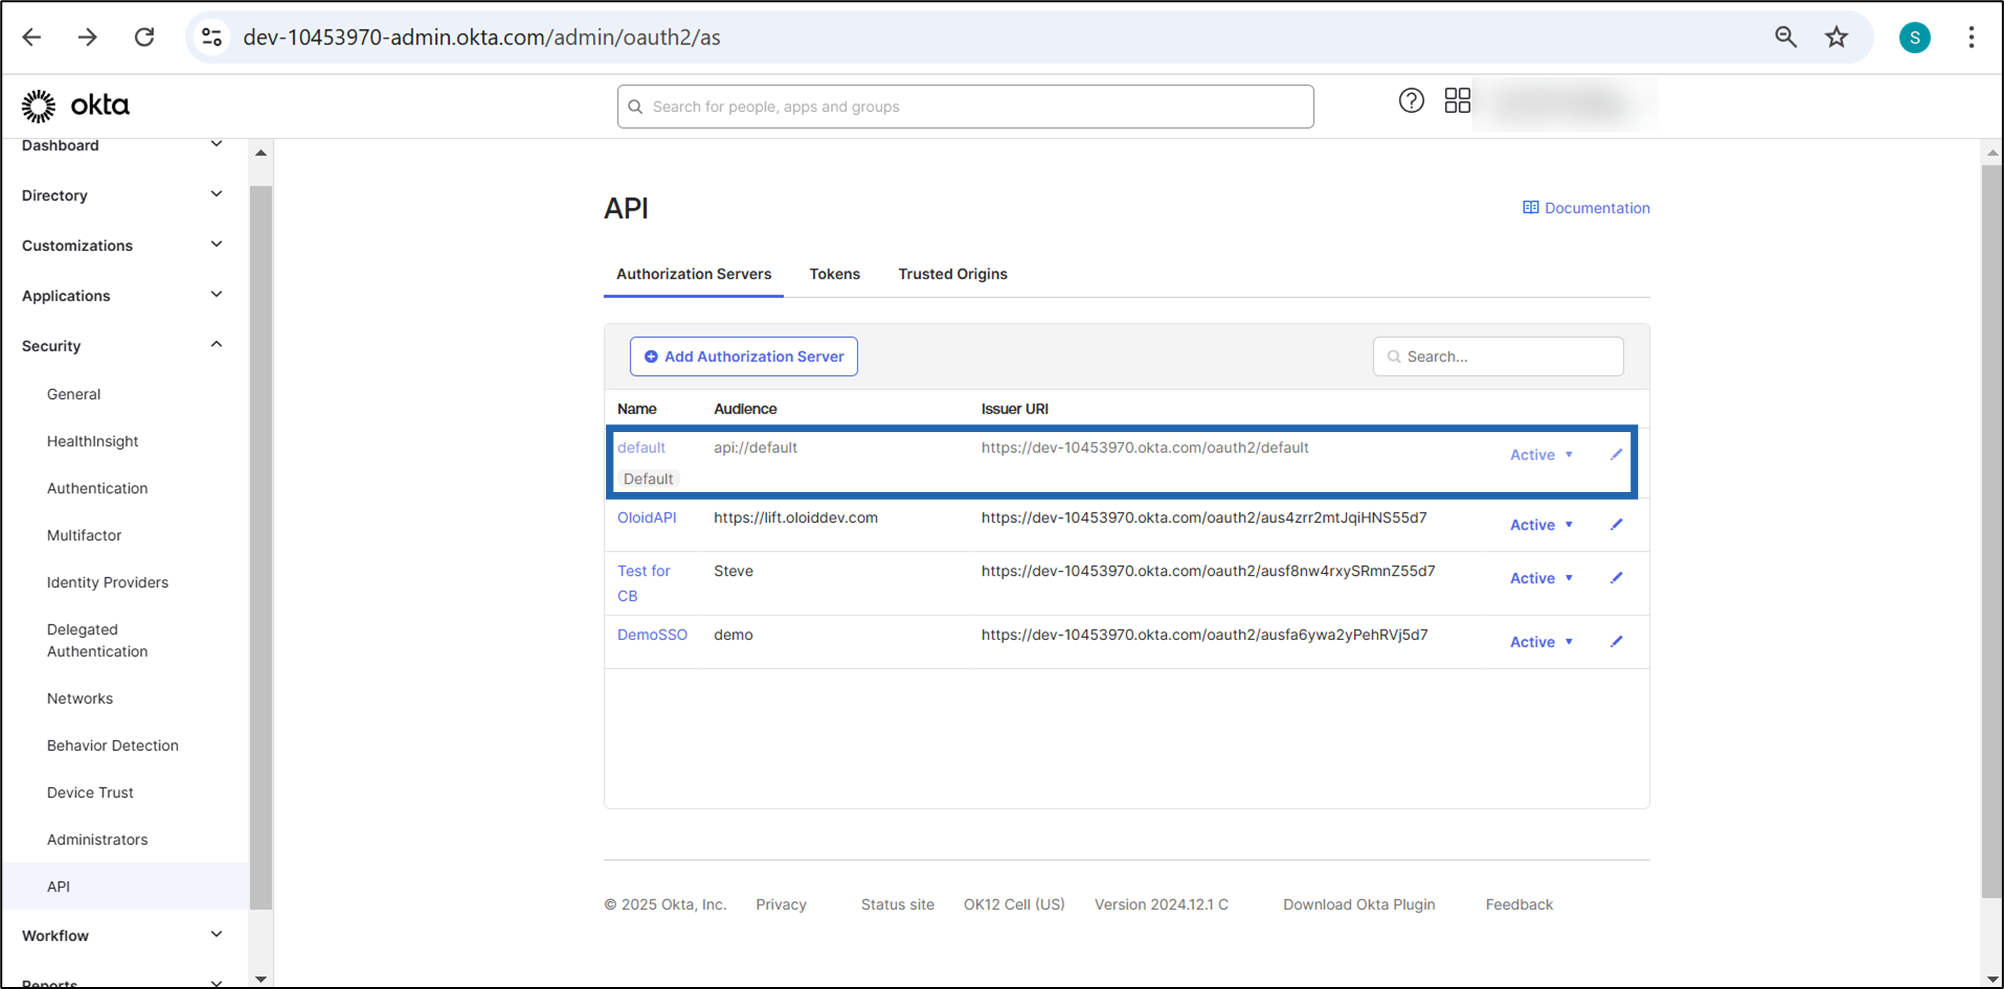2004x989 pixels.
Task: Open Networks in the sidebar
Action: (80, 698)
